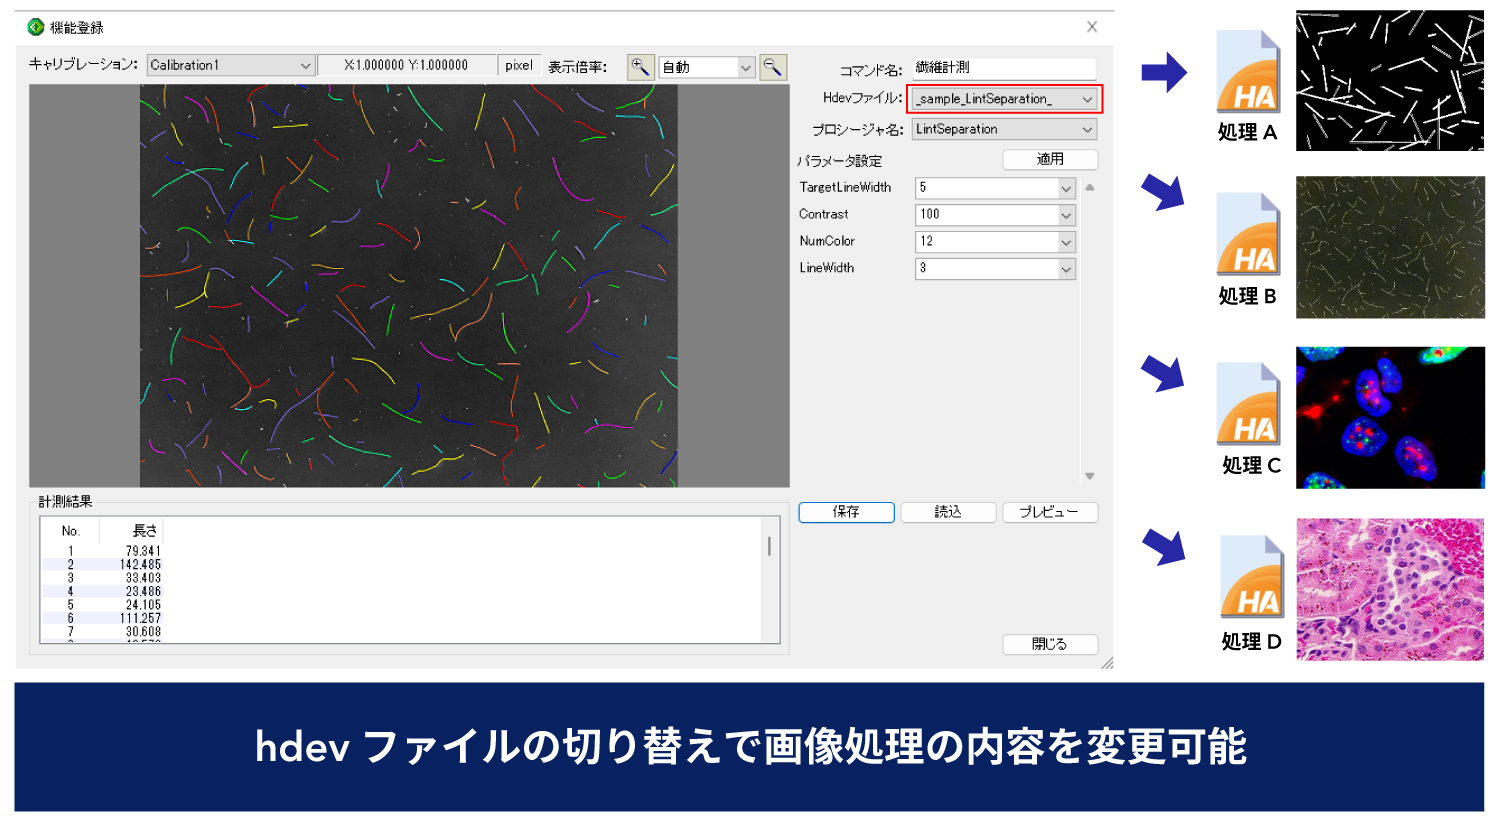The width and height of the screenshot is (1500, 820).
Task: Click the third HA hdev file icon
Action: (x=1247, y=404)
